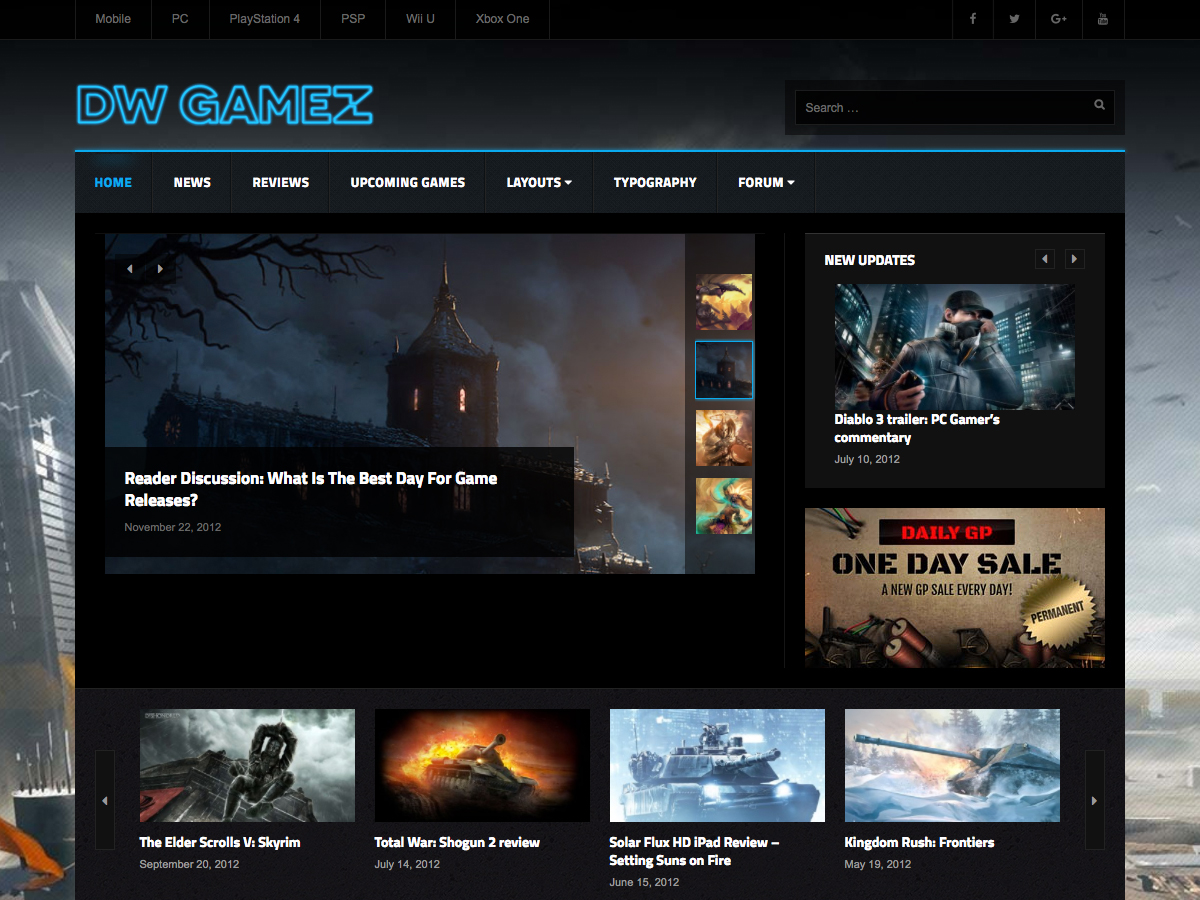The width and height of the screenshot is (1200, 900).
Task: Open The Elder Scrolls V: Skyrim title
Action: point(220,842)
